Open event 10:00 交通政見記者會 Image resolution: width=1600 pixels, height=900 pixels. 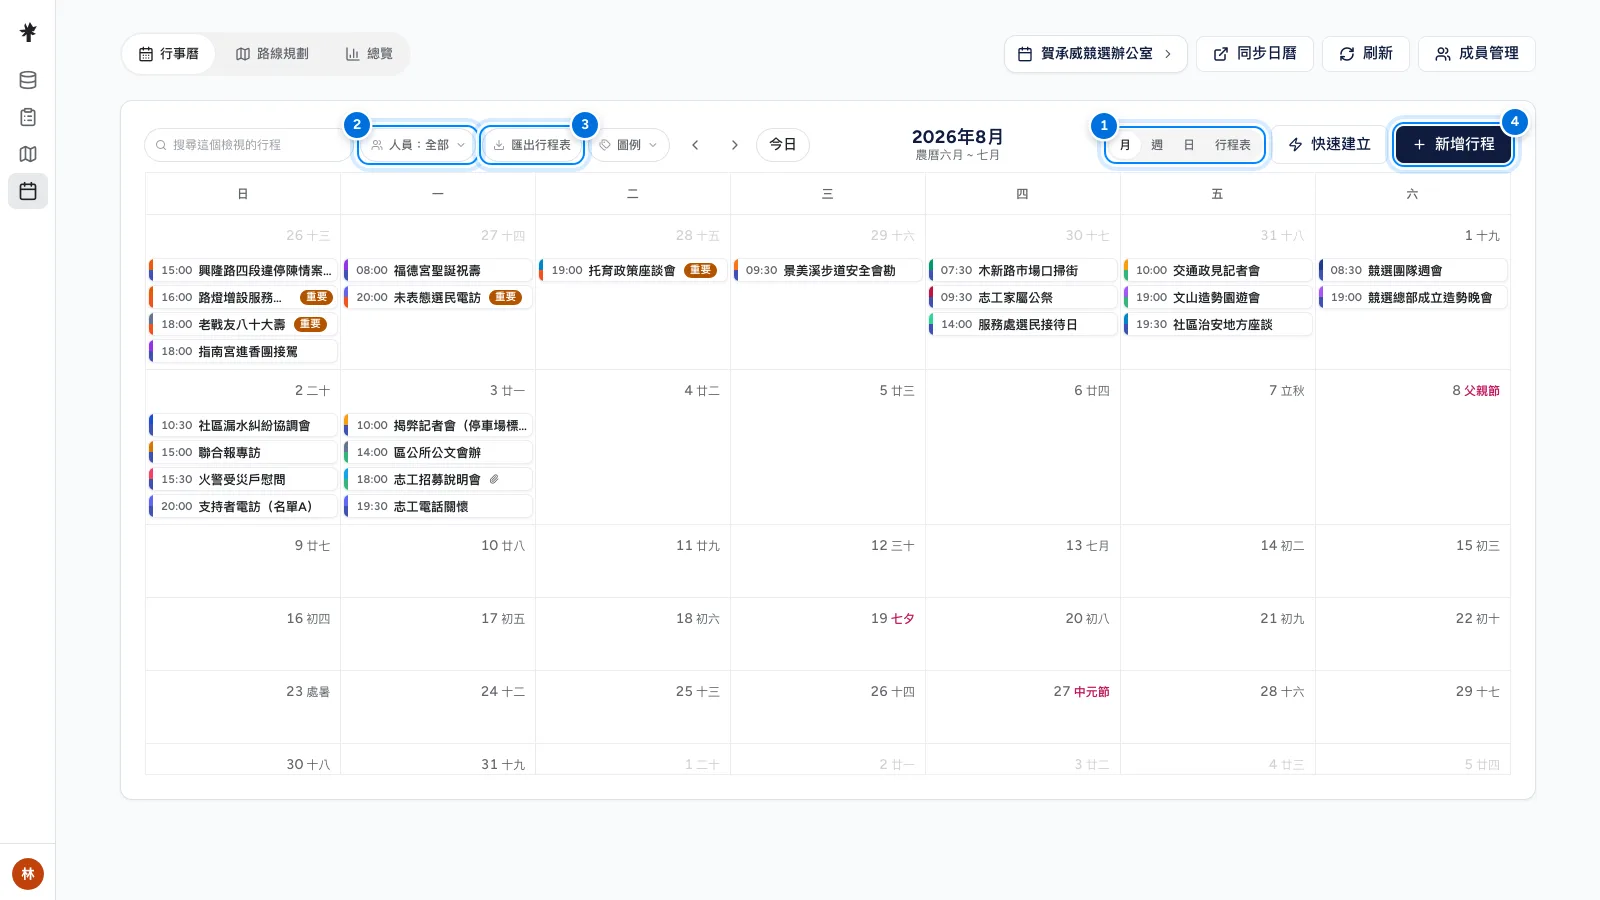(x=1218, y=270)
